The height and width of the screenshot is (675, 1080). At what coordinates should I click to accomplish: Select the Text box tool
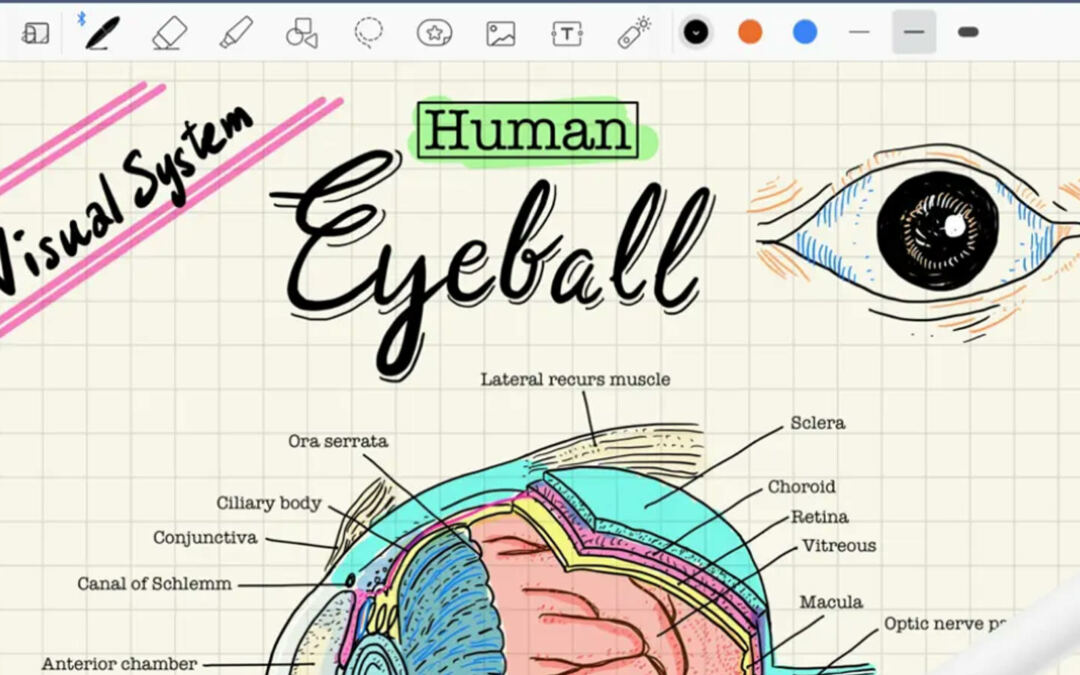tap(567, 33)
